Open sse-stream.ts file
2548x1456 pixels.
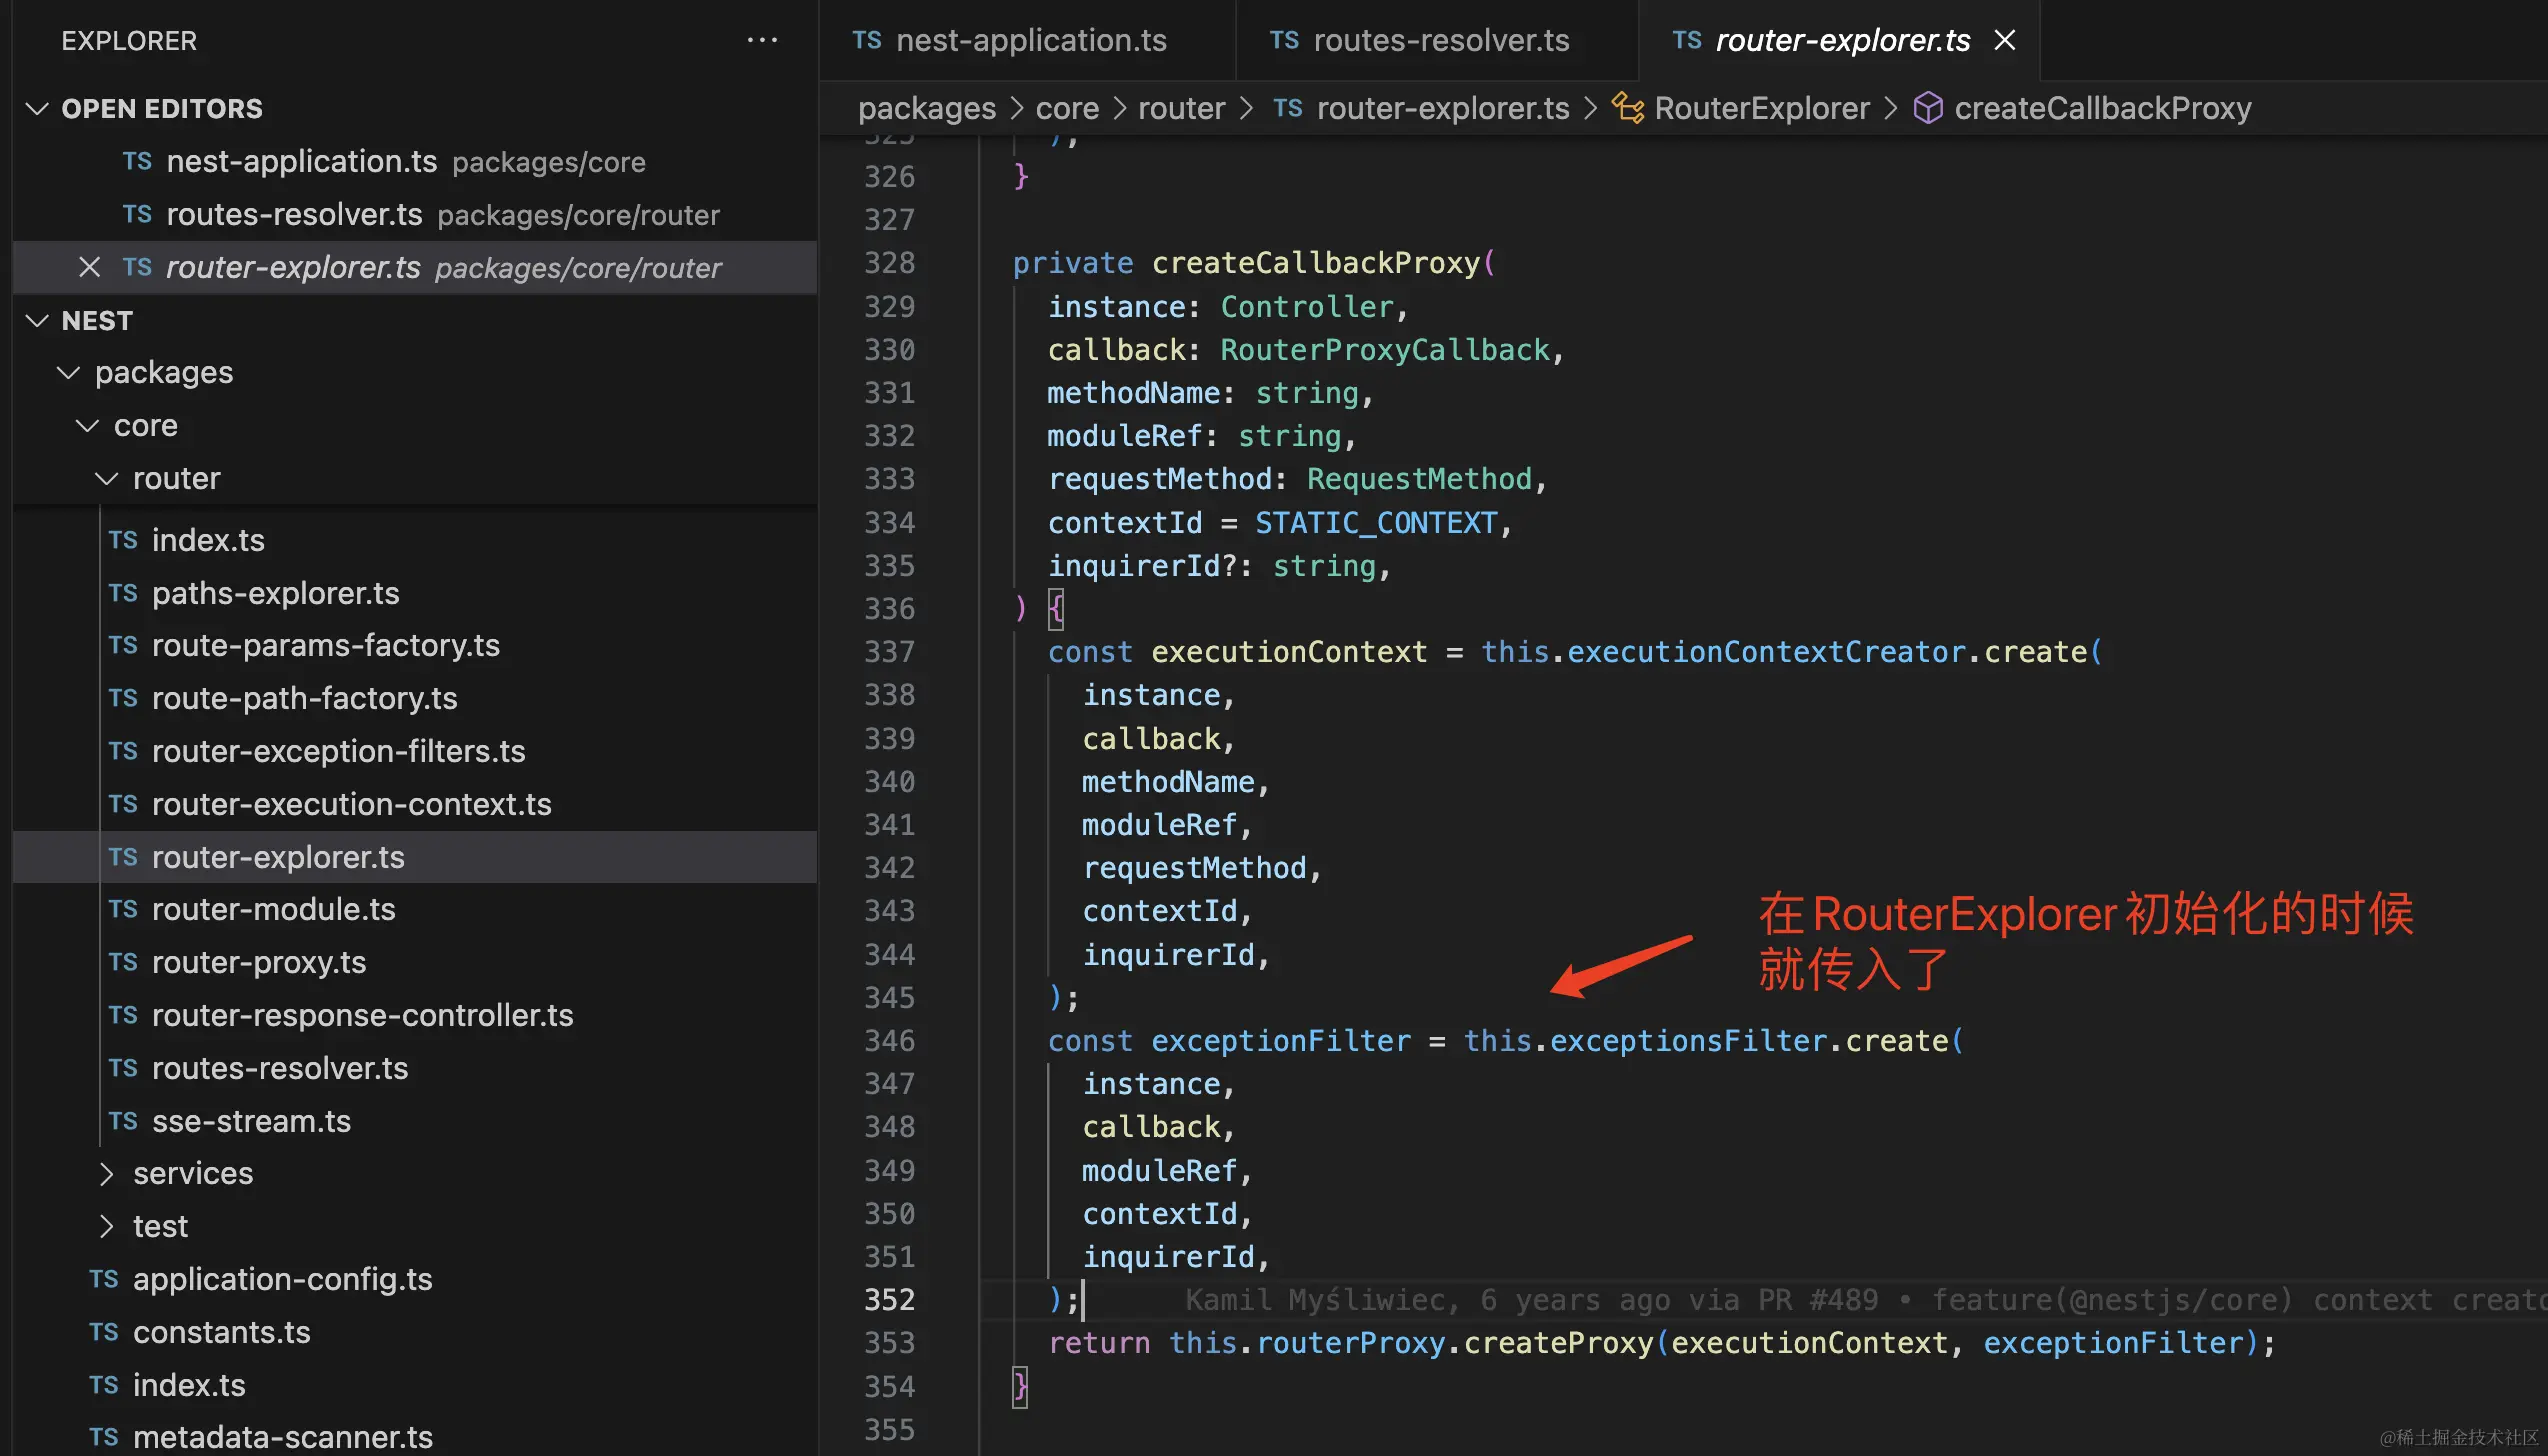coord(414,1121)
